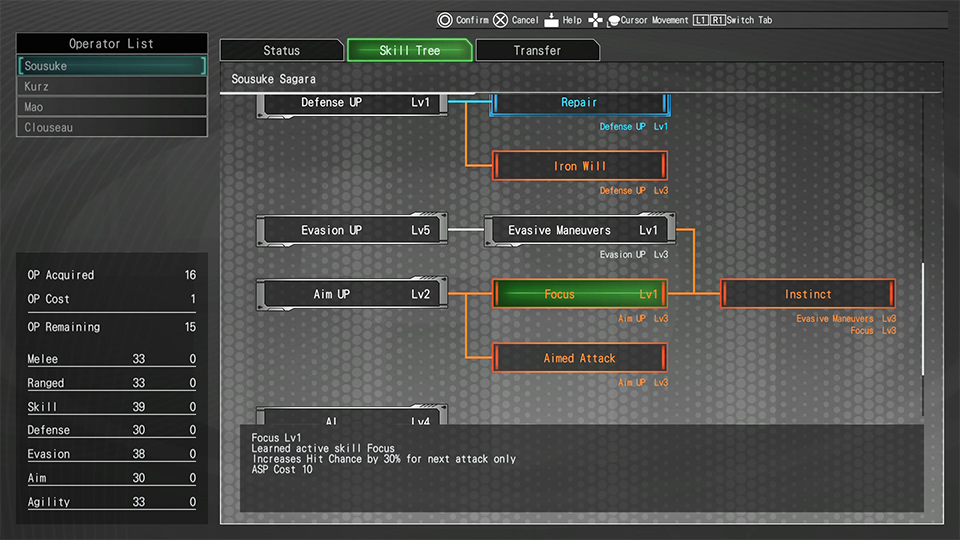Screen dimensions: 960x540
Task: Choose the Evasive Maneuvers Lv1 node
Action: click(579, 230)
